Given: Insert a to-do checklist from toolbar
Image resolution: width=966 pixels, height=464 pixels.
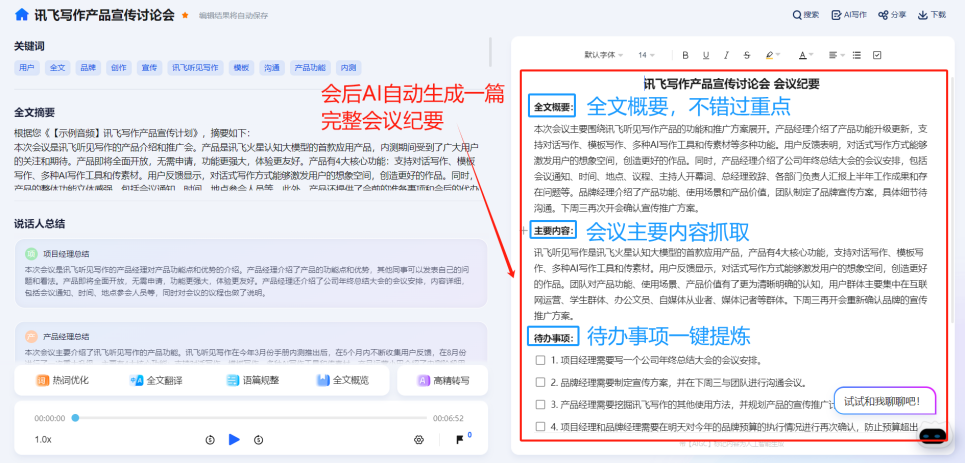Looking at the screenshot, I should tap(877, 55).
